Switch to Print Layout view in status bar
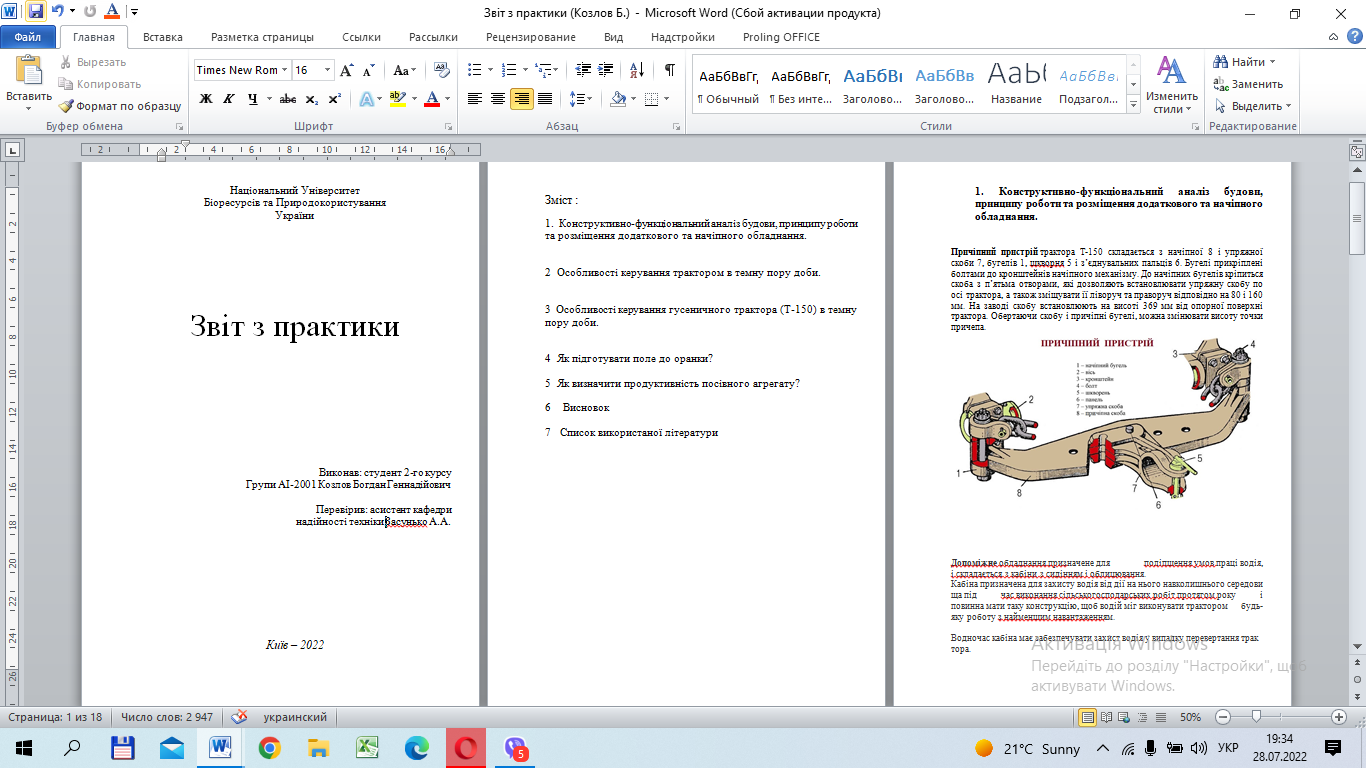This screenshot has height=768, width=1366. (x=1088, y=717)
